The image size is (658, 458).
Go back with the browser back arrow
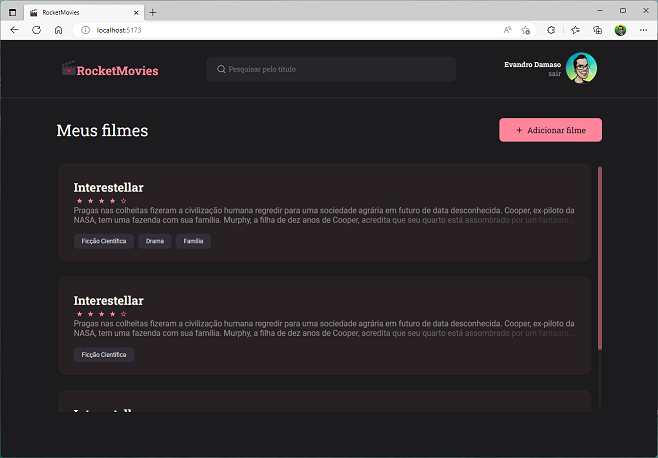[15, 30]
